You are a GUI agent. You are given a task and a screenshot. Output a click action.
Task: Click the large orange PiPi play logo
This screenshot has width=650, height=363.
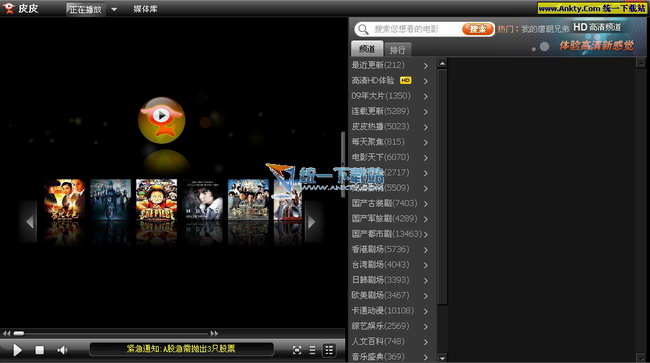click(162, 120)
